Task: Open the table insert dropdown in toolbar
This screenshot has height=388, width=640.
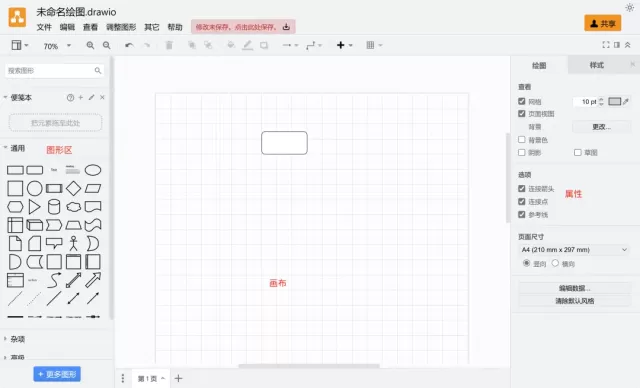Action: pyautogui.click(x=374, y=45)
